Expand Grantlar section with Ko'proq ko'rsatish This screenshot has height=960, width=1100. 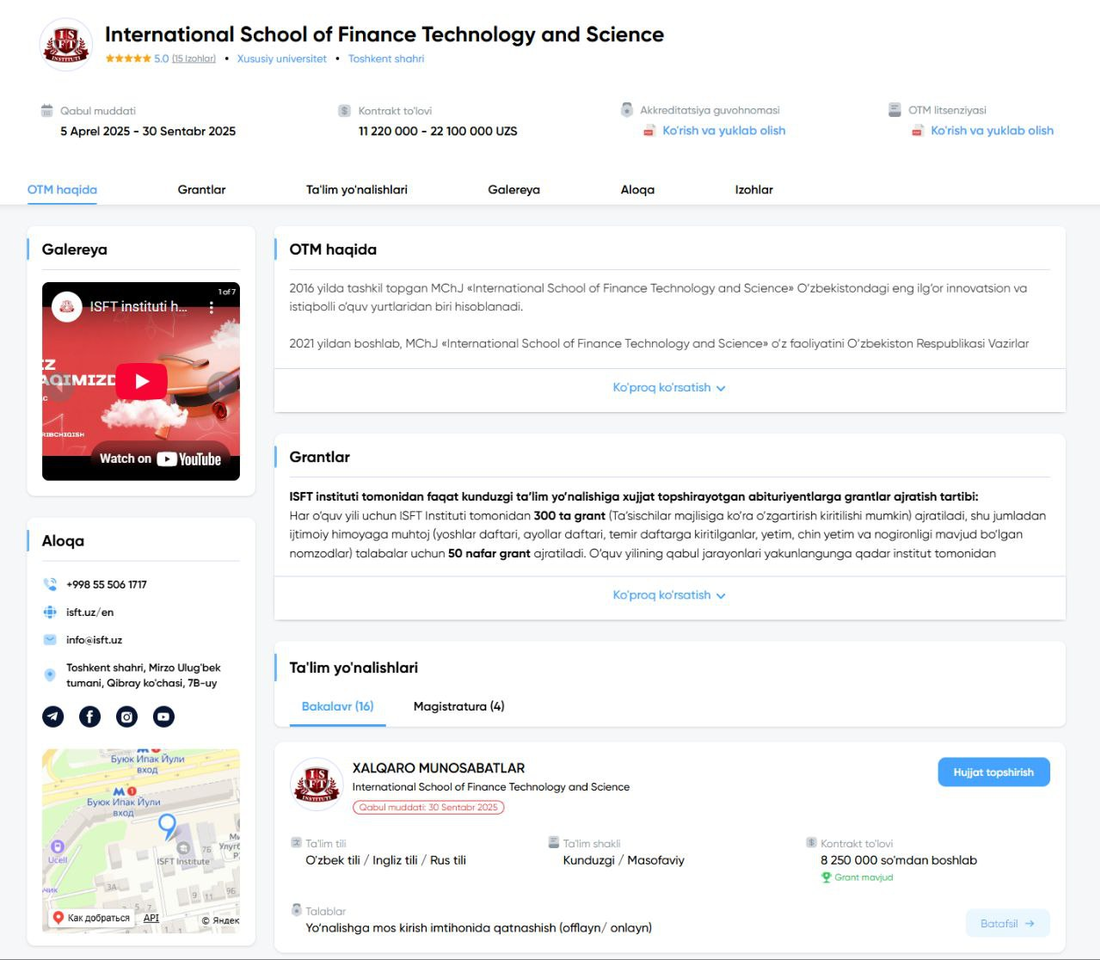669,595
